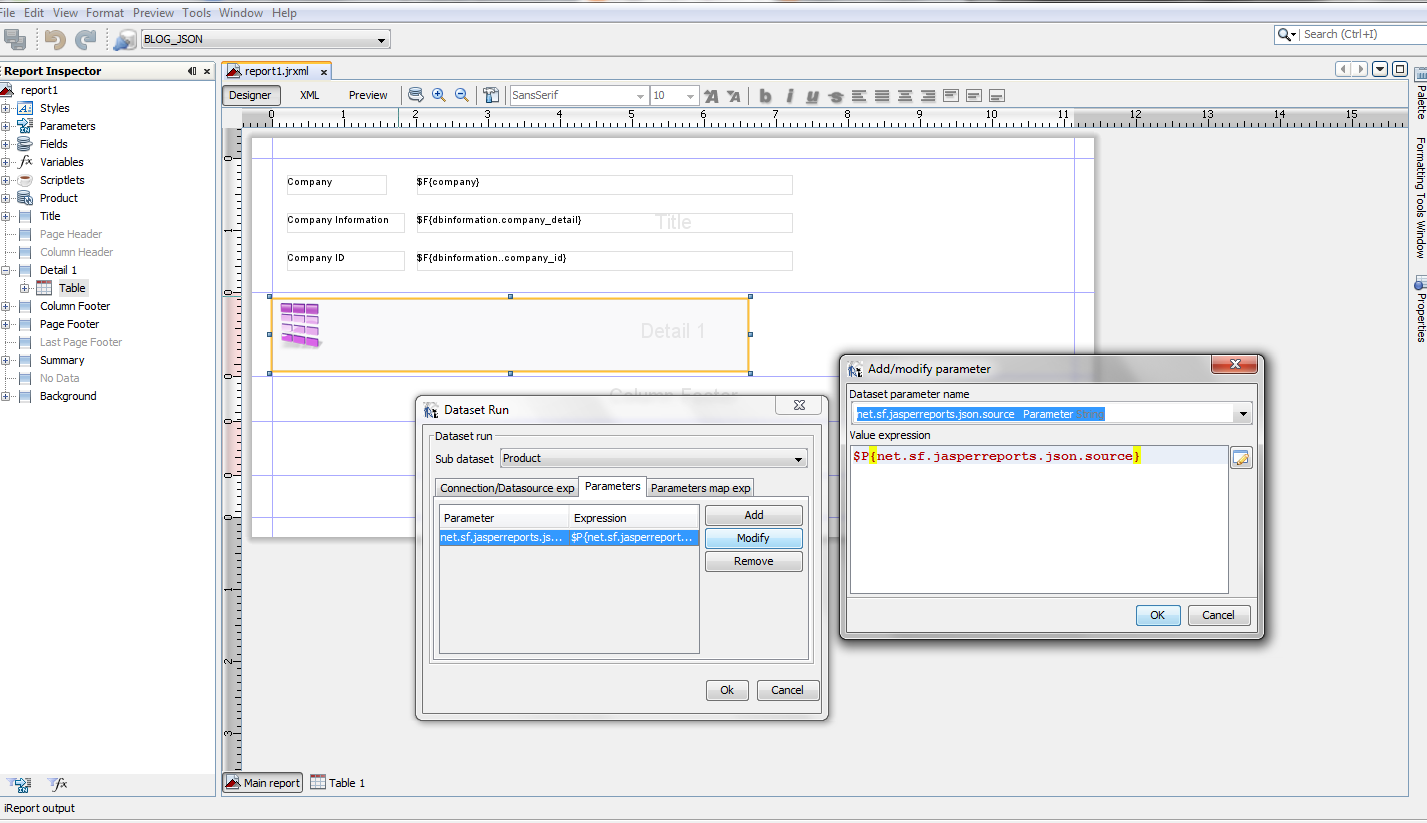Image resolution: width=1427 pixels, height=823 pixels.
Task: Expand the Fields tree node
Action: [x=6, y=144]
